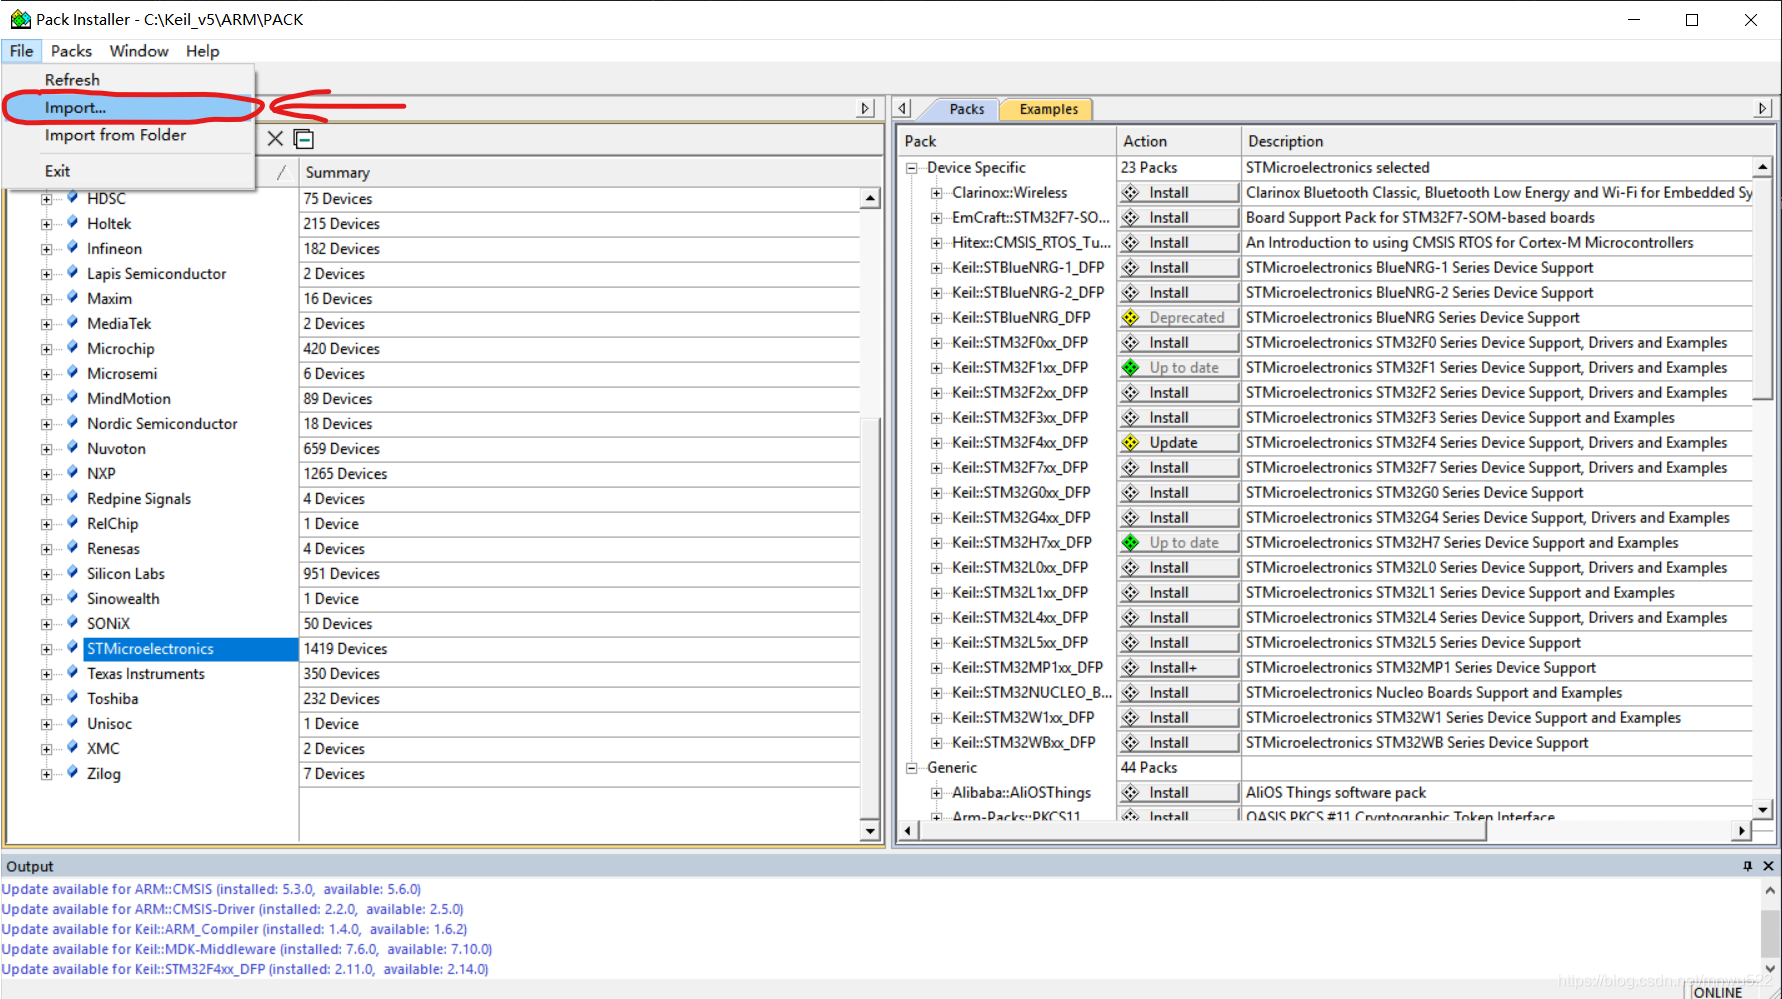Expand the HDSC vendor node

46,199
